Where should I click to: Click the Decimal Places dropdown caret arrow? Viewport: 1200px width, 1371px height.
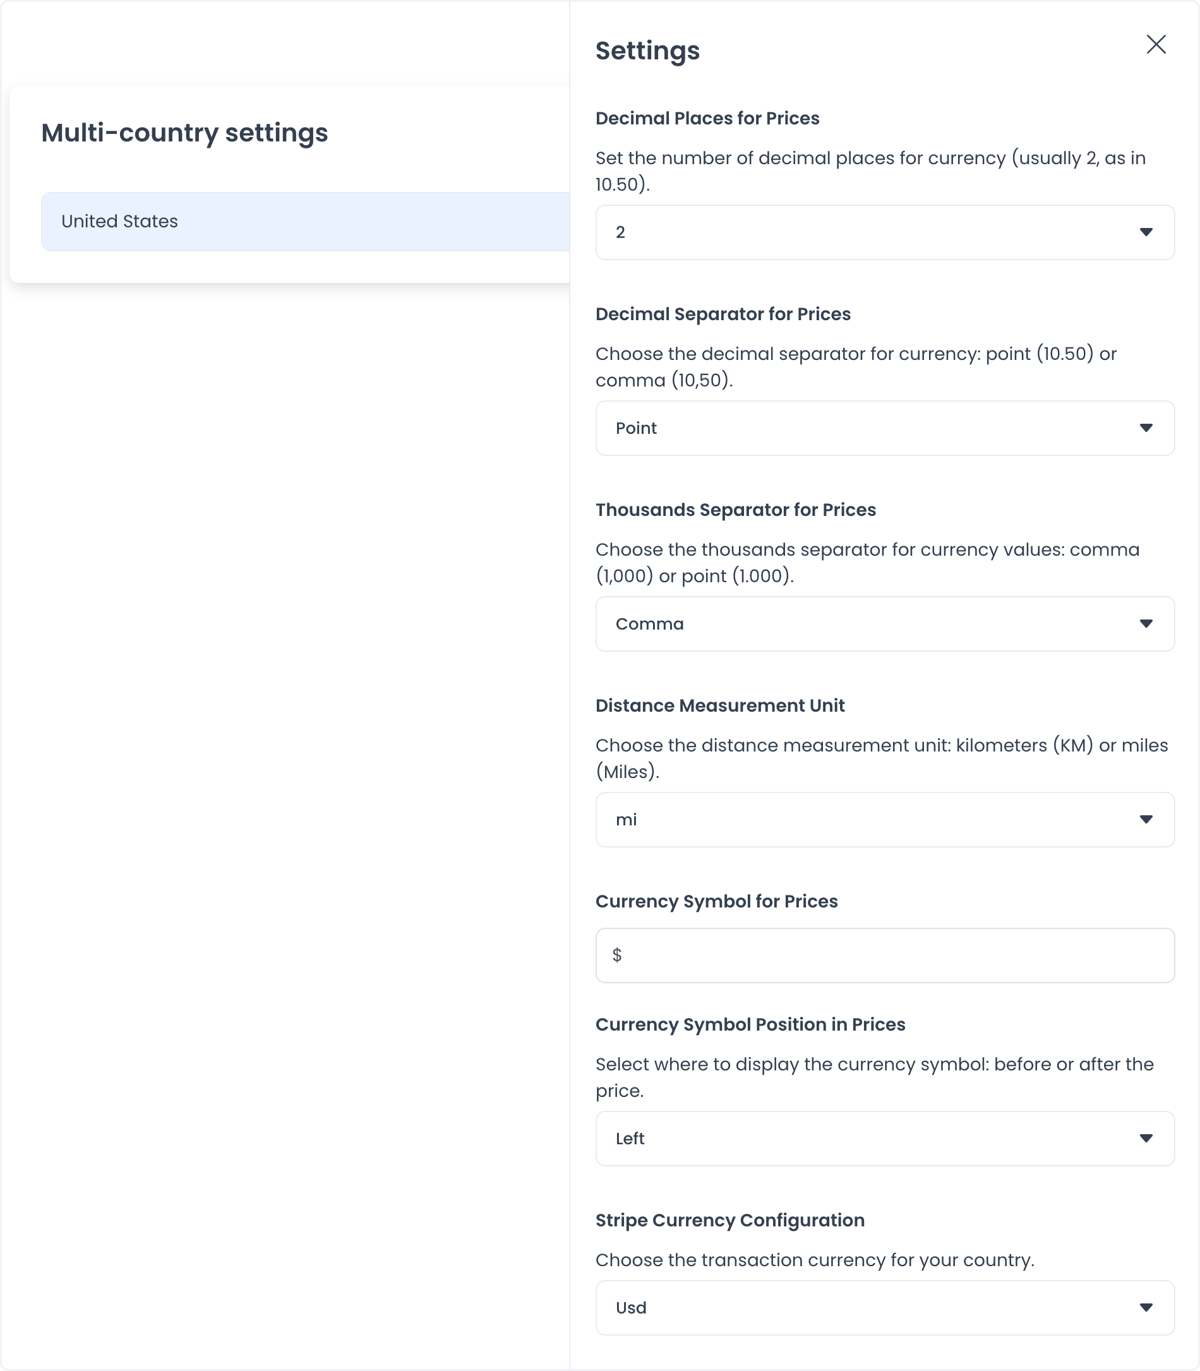tap(1146, 232)
